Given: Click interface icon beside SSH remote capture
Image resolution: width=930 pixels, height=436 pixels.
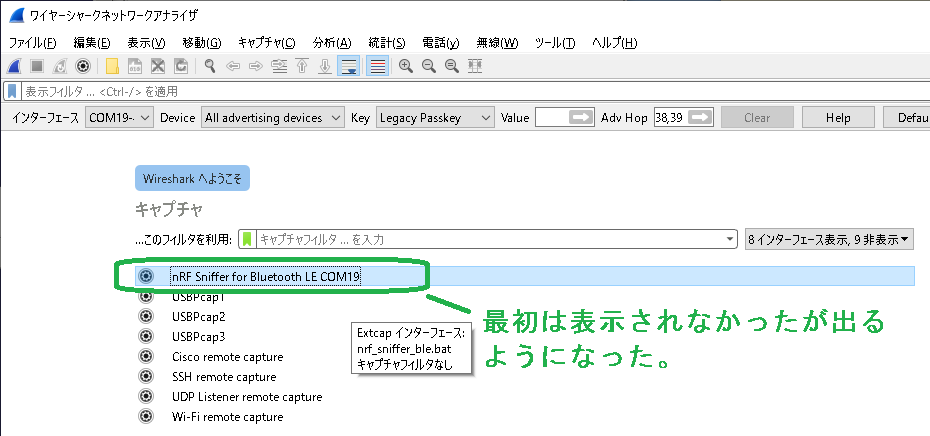Looking at the screenshot, I should 145,376.
